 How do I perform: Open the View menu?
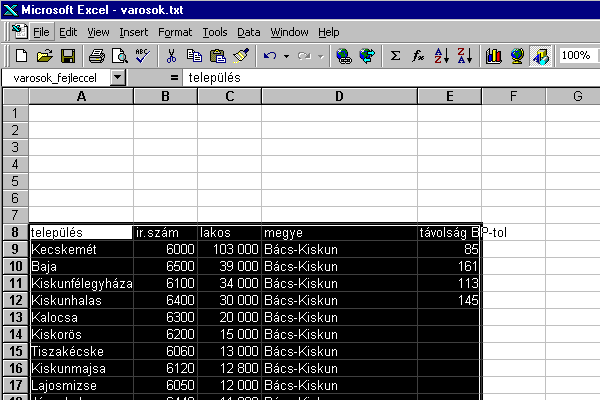(98, 32)
